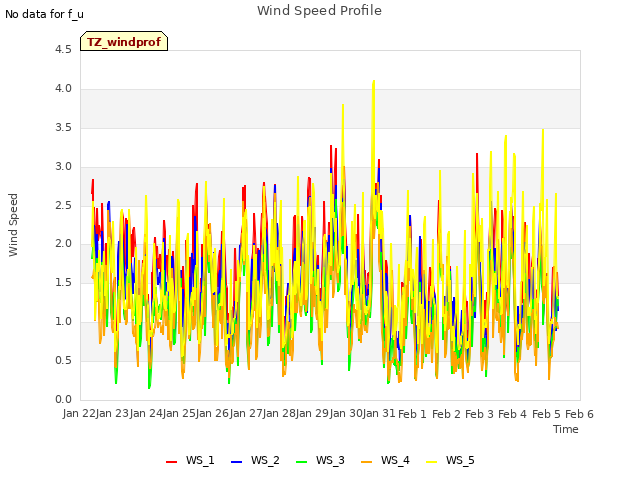Click the 3.0 y-axis tick label
640x480 pixels.
pyautogui.click(x=63, y=167)
